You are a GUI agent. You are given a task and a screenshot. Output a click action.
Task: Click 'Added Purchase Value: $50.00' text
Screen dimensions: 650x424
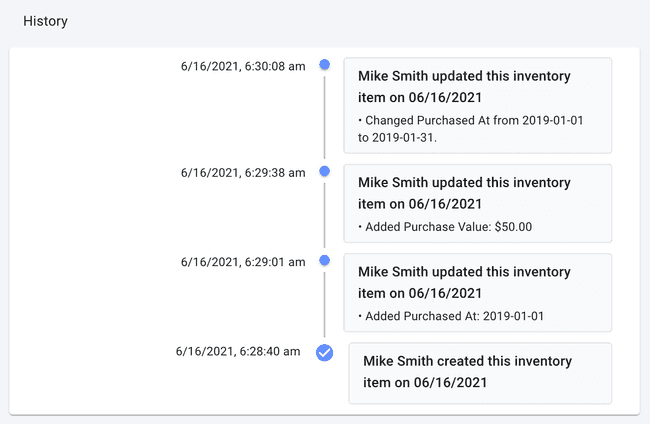445,227
